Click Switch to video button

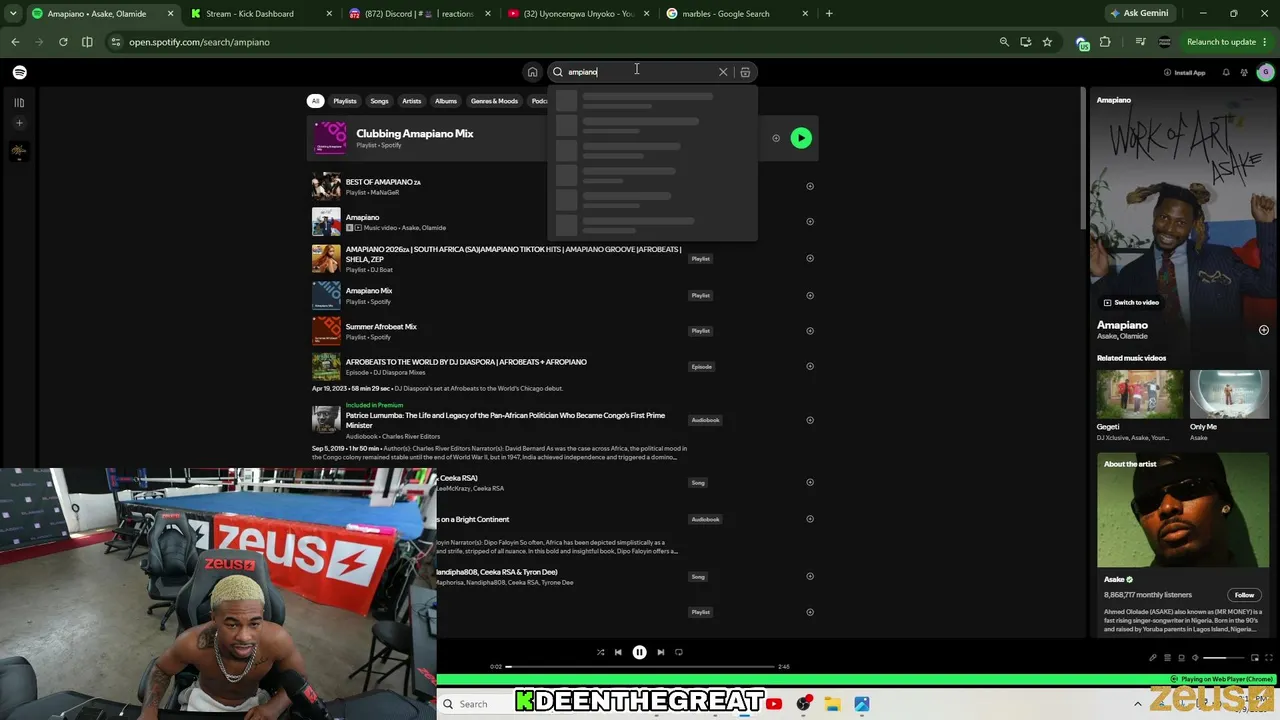[1131, 302]
